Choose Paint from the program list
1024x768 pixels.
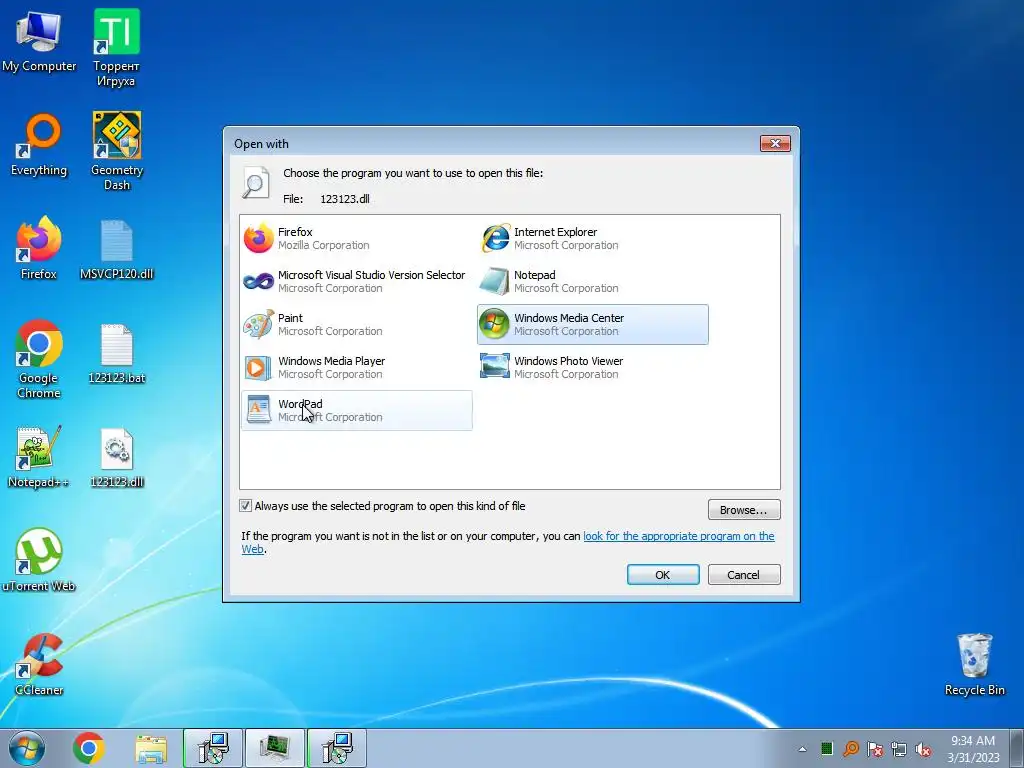click(x=357, y=325)
